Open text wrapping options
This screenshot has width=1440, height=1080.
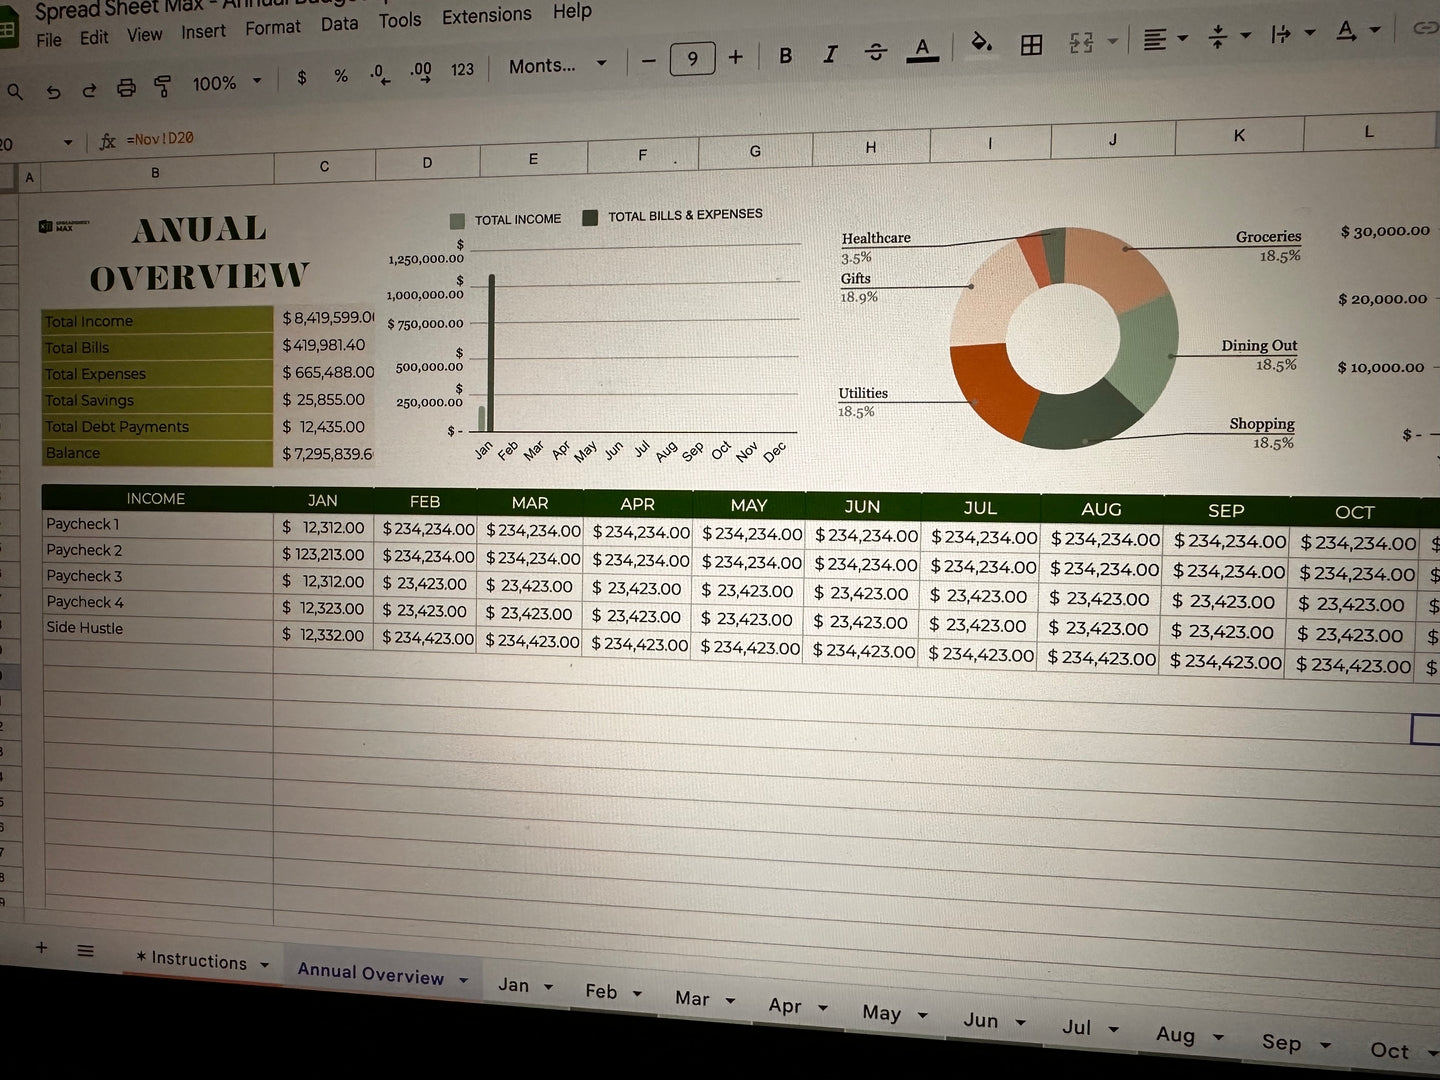tap(1293, 34)
